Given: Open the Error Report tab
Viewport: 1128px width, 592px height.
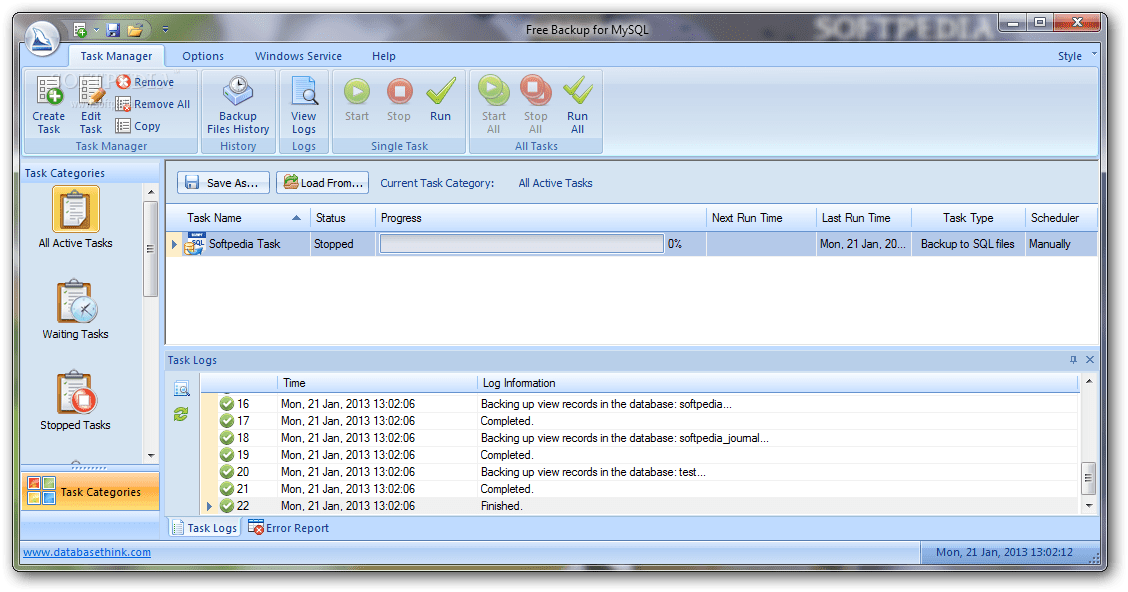Looking at the screenshot, I should tap(288, 527).
